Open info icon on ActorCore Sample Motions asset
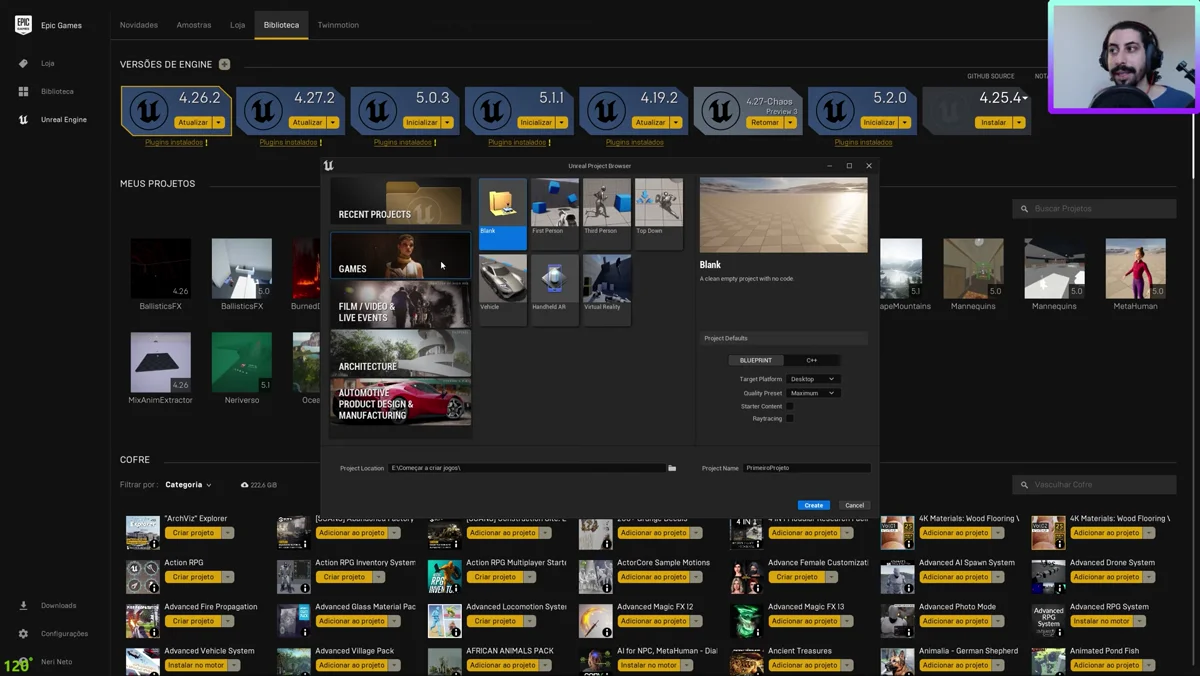The height and width of the screenshot is (676, 1200). tap(606, 588)
